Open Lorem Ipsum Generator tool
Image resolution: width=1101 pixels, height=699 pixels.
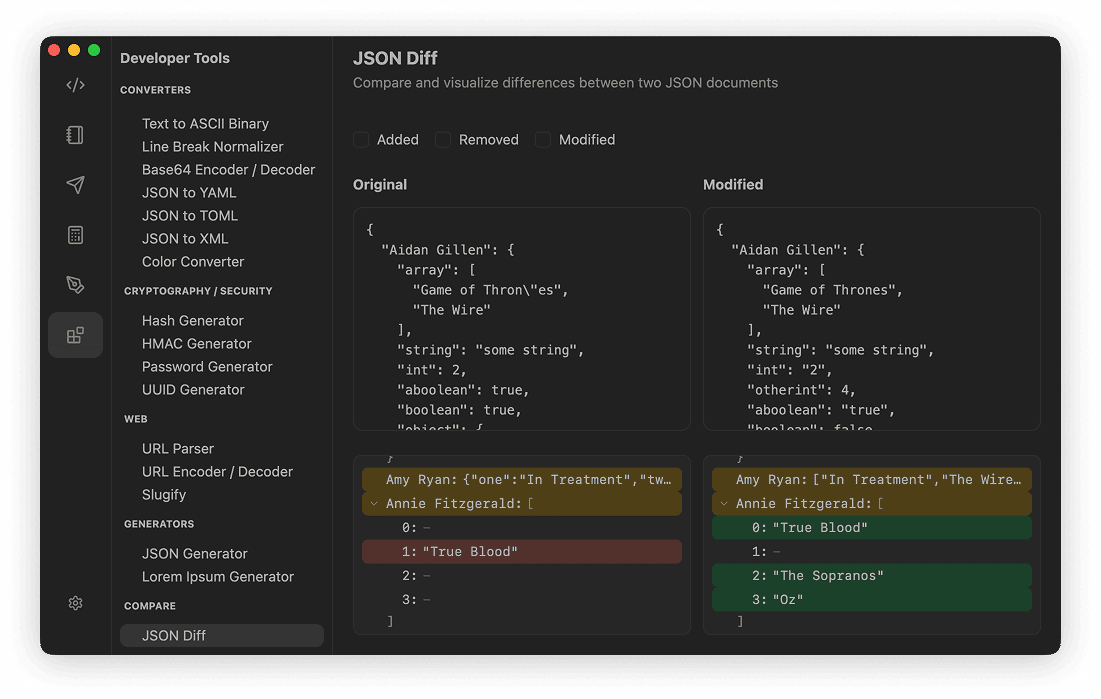click(218, 577)
